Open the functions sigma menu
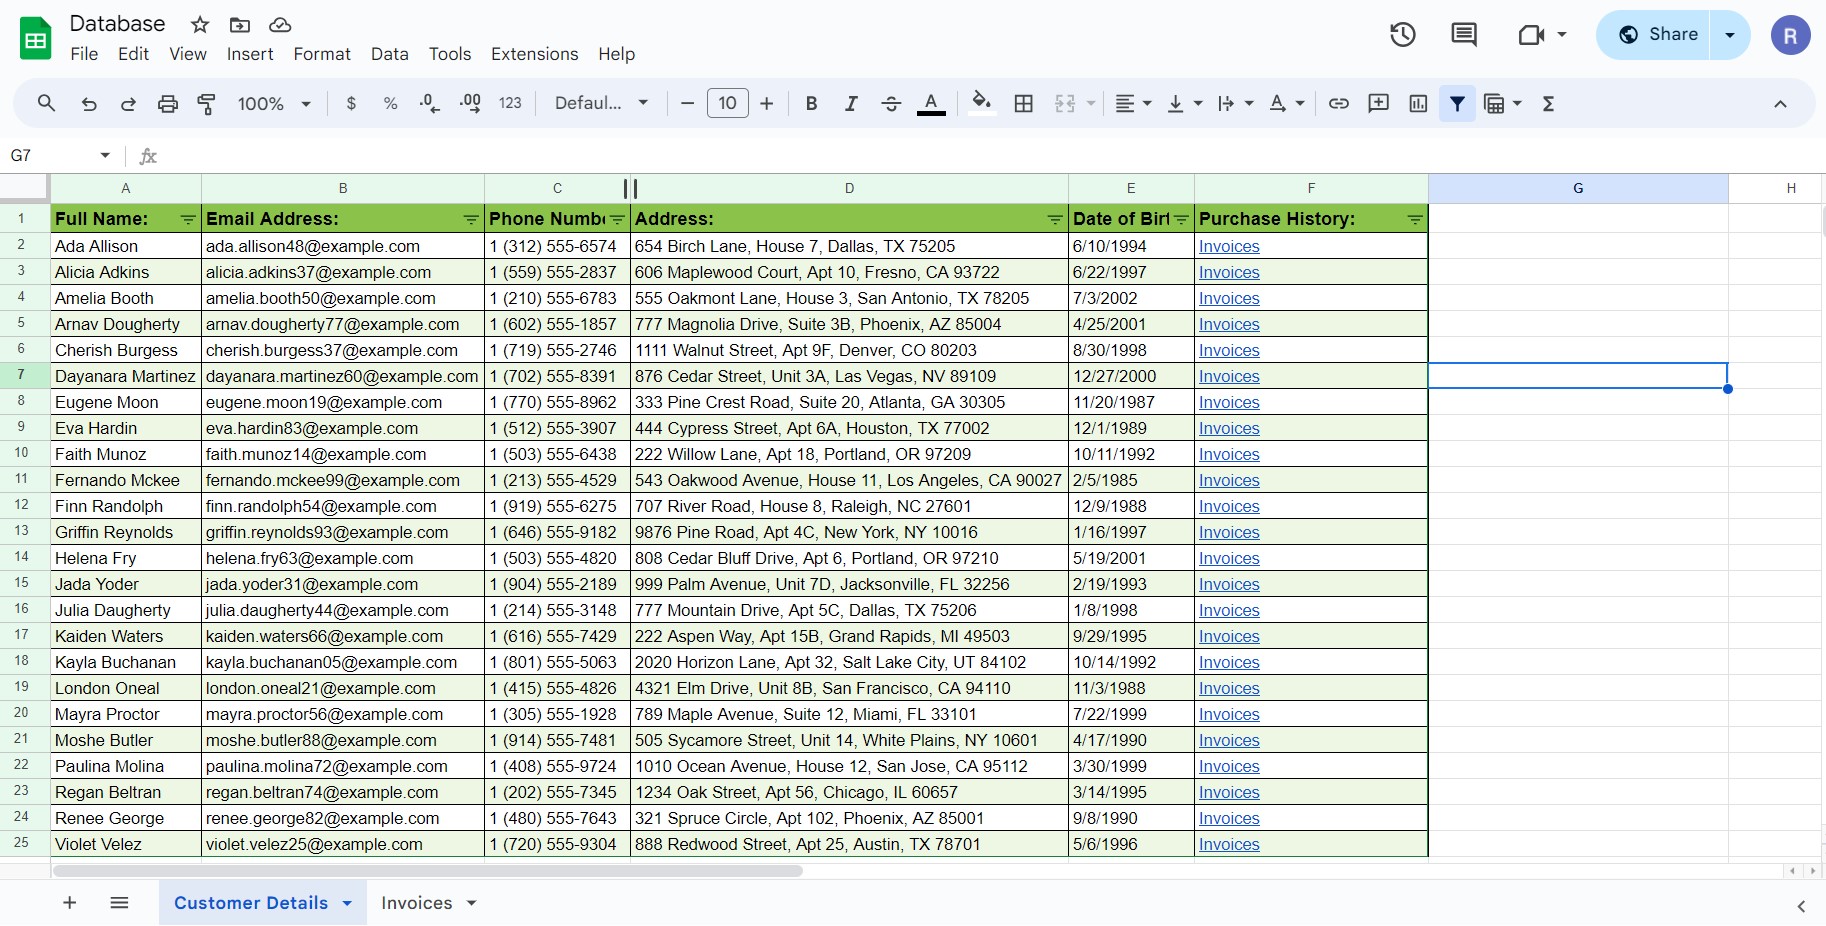 click(x=1548, y=103)
